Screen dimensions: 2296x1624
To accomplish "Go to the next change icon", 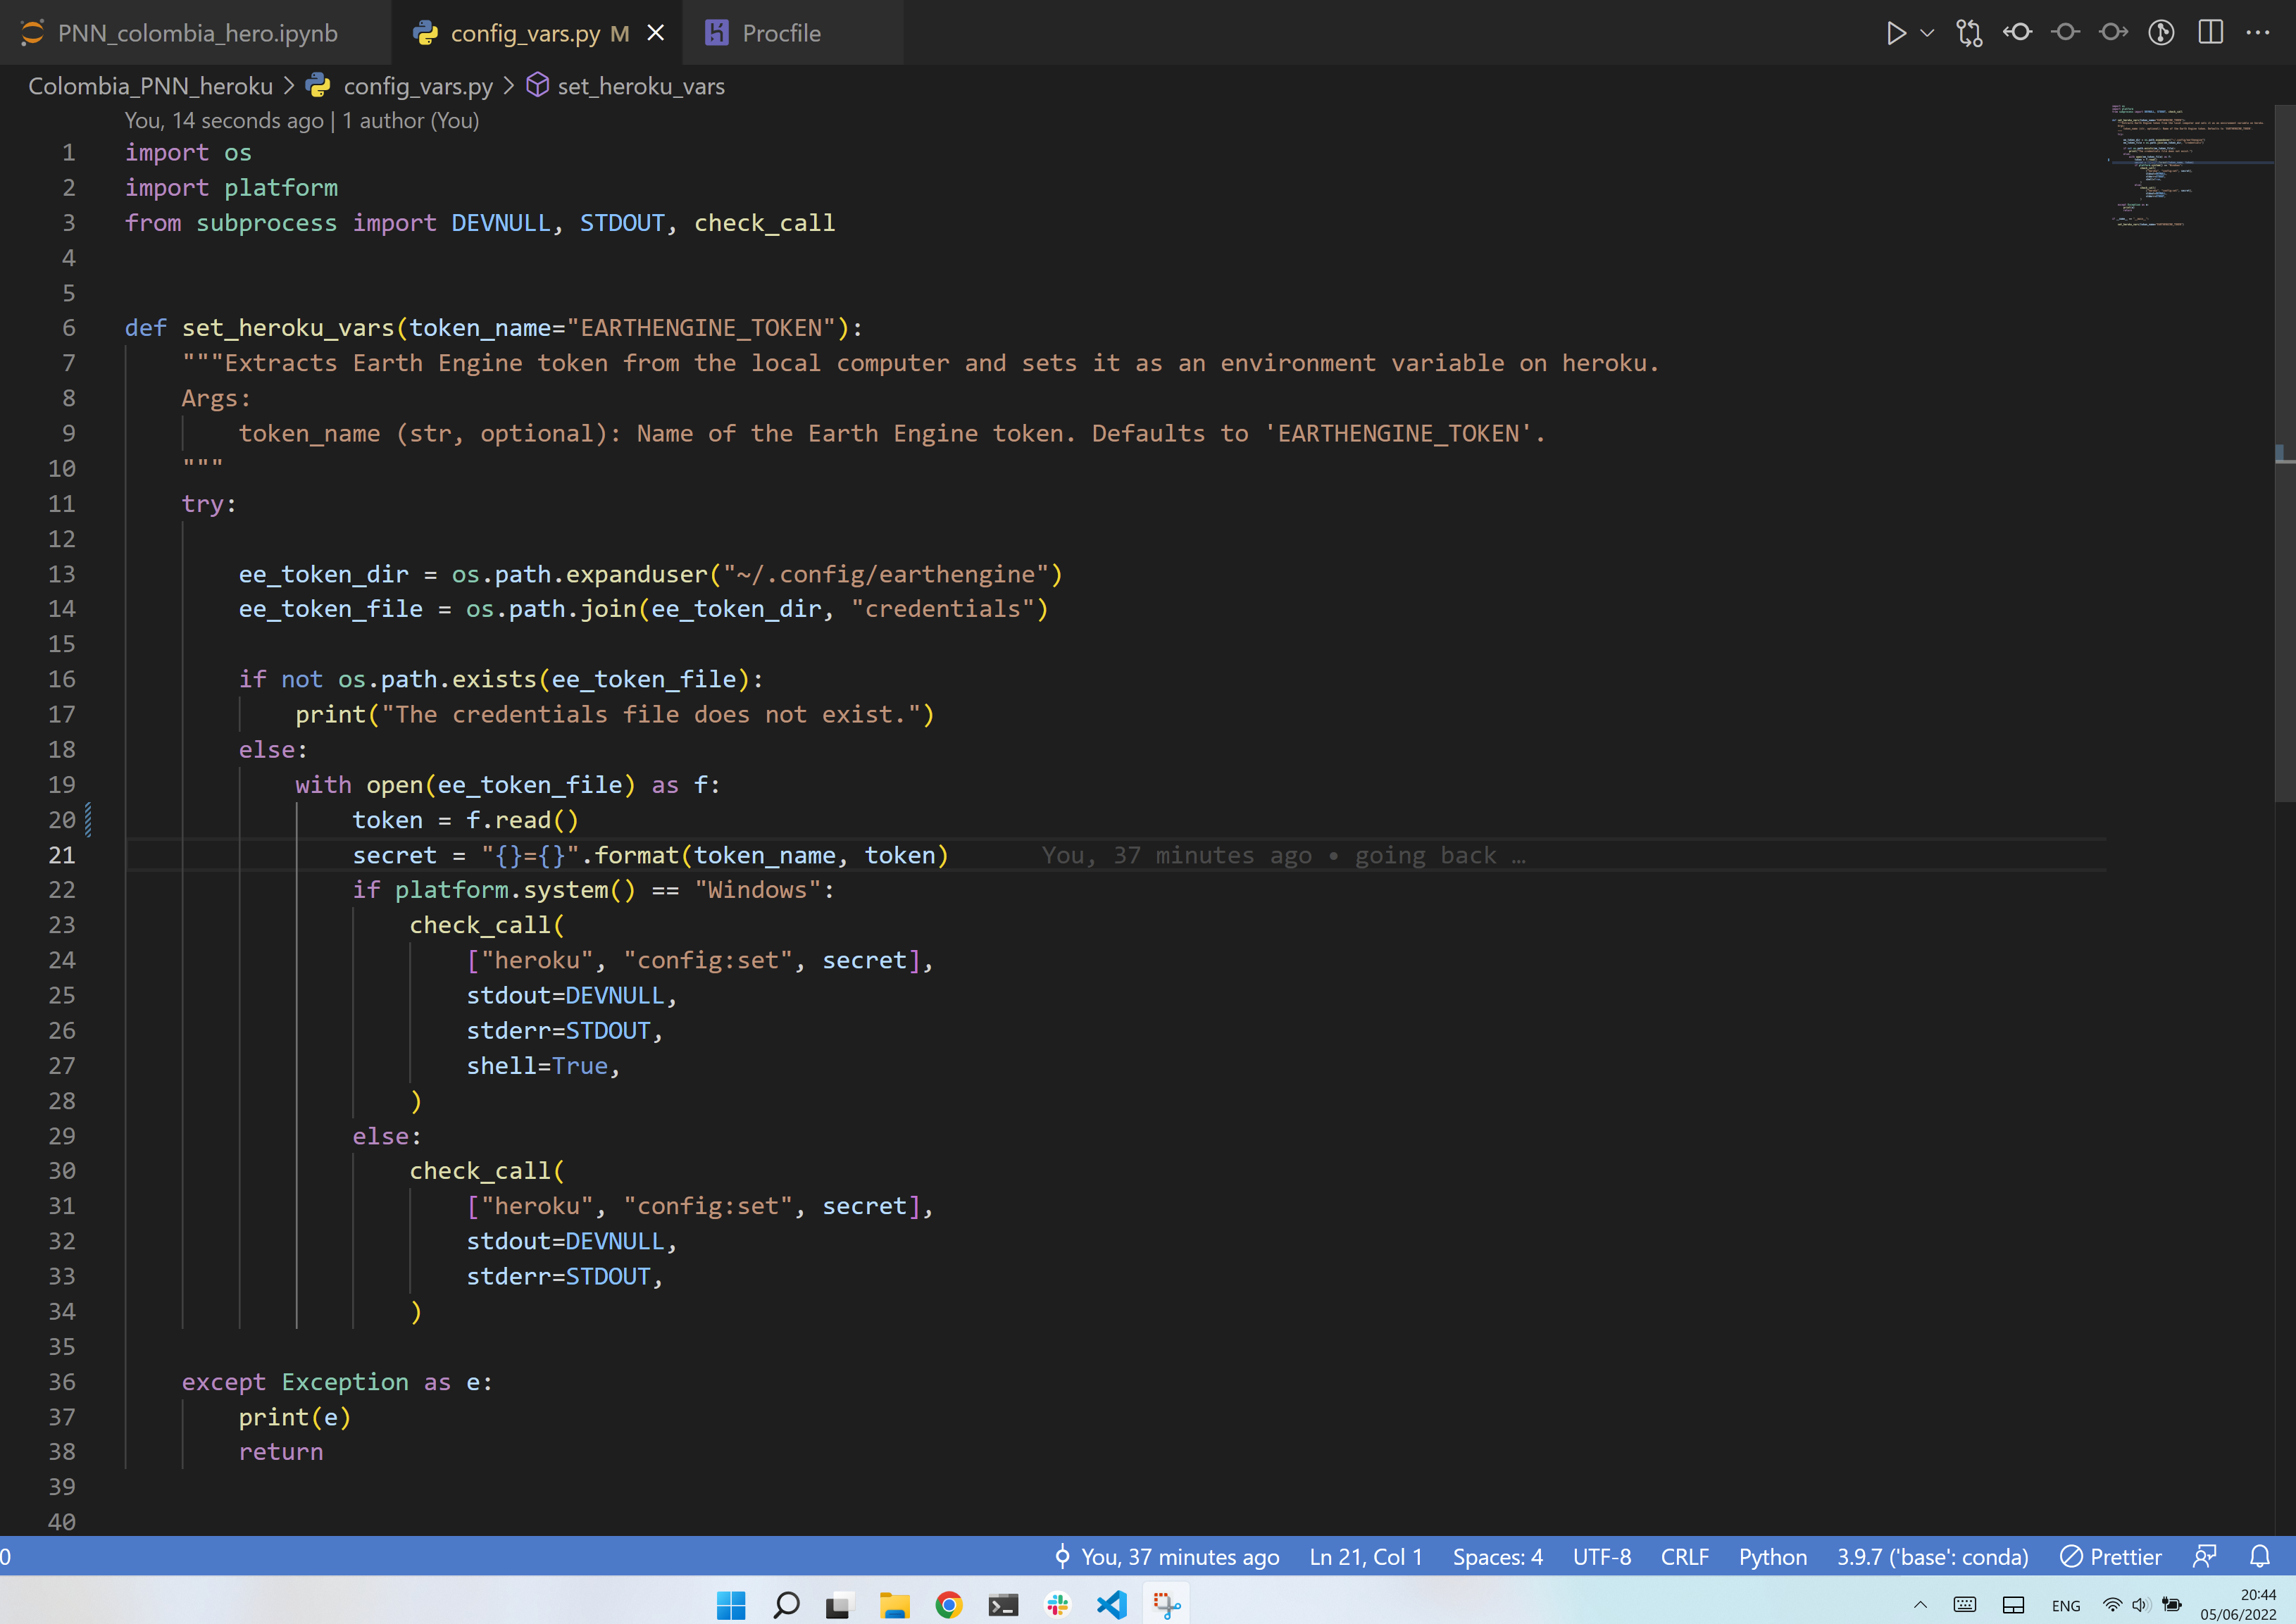I will (x=2112, y=32).
